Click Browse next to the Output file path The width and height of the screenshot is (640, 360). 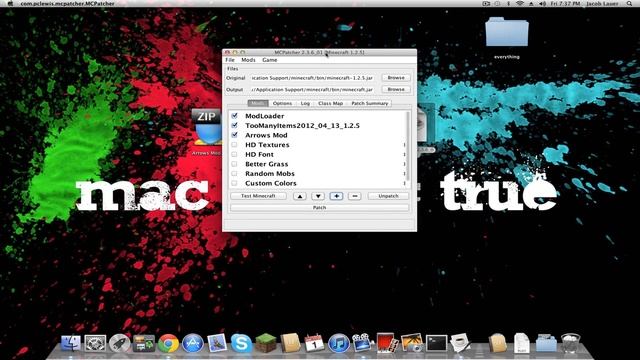[x=396, y=89]
